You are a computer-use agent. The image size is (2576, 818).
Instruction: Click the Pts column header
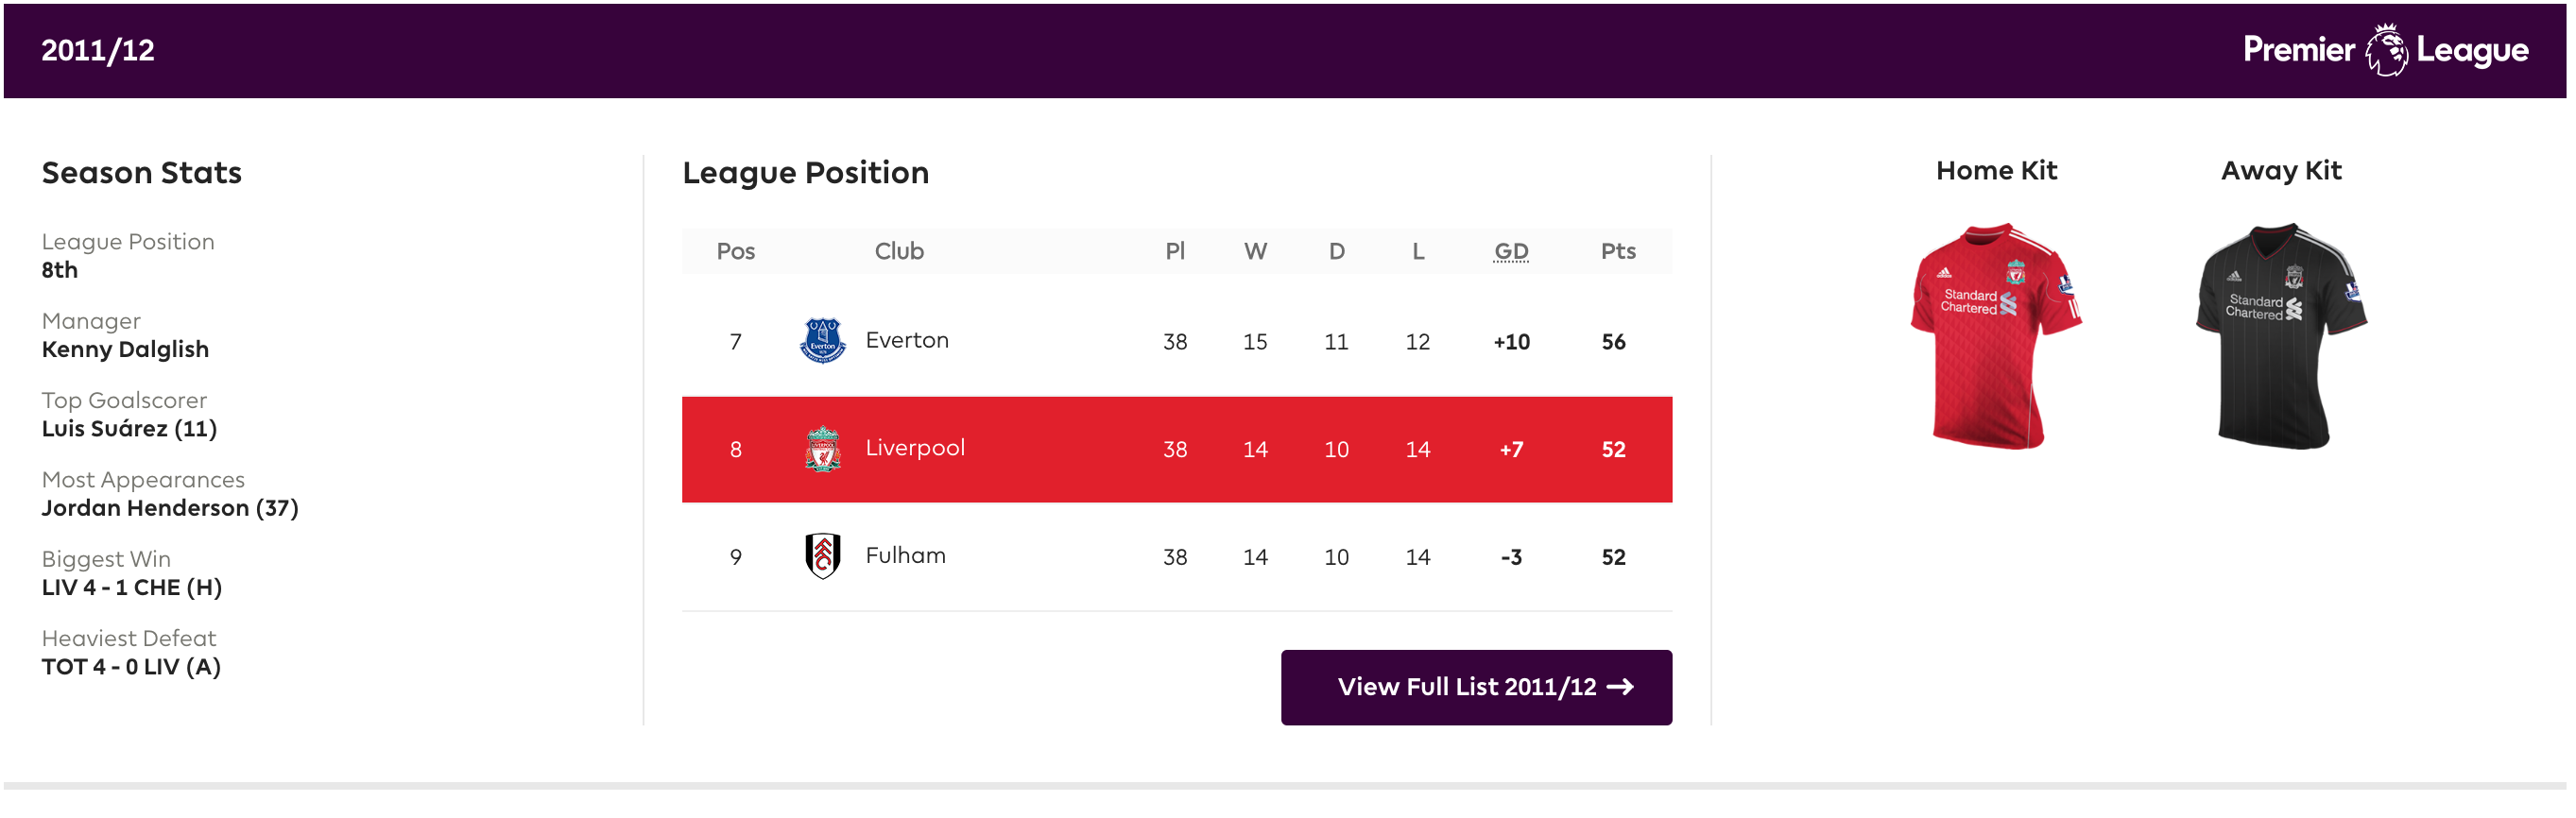[x=1617, y=251]
